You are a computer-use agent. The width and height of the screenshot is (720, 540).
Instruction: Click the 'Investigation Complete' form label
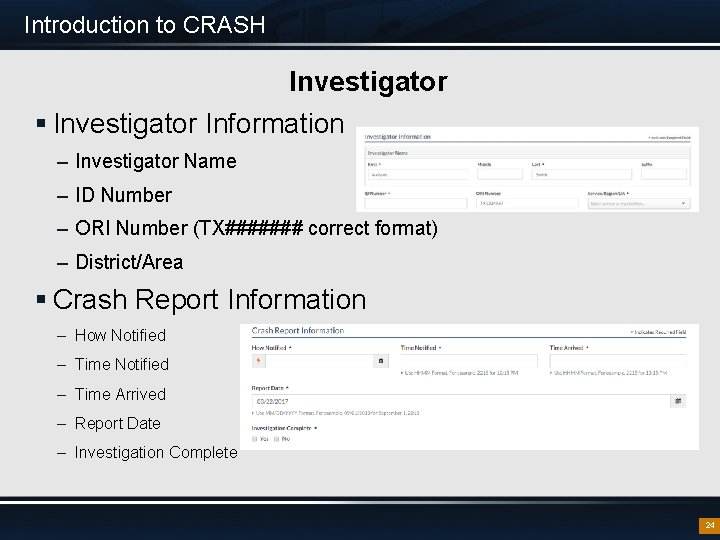pyautogui.click(x=281, y=428)
